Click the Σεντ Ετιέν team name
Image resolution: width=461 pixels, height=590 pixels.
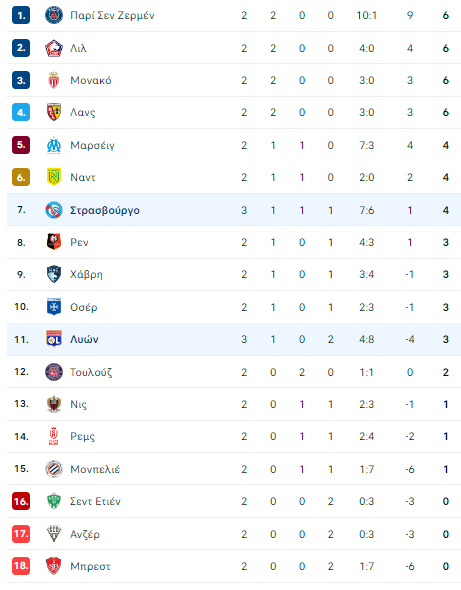(x=95, y=501)
